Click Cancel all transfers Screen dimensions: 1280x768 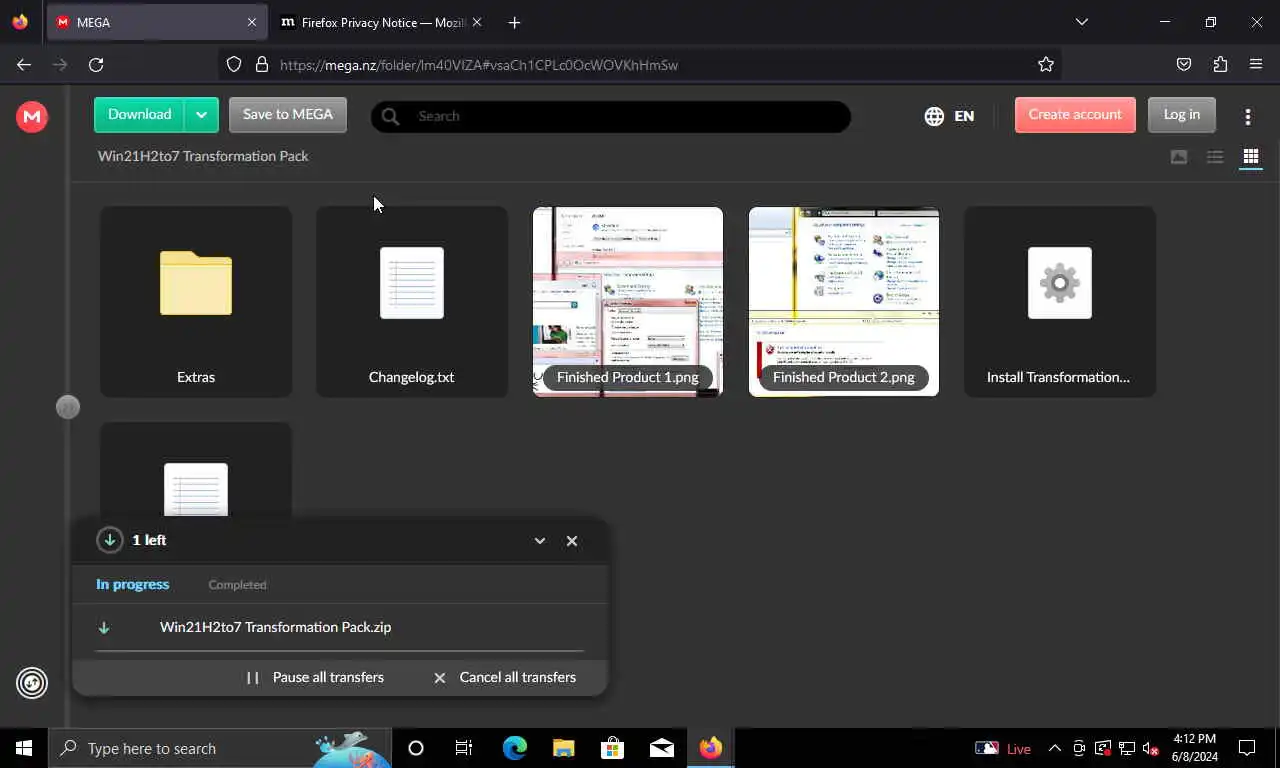(505, 677)
